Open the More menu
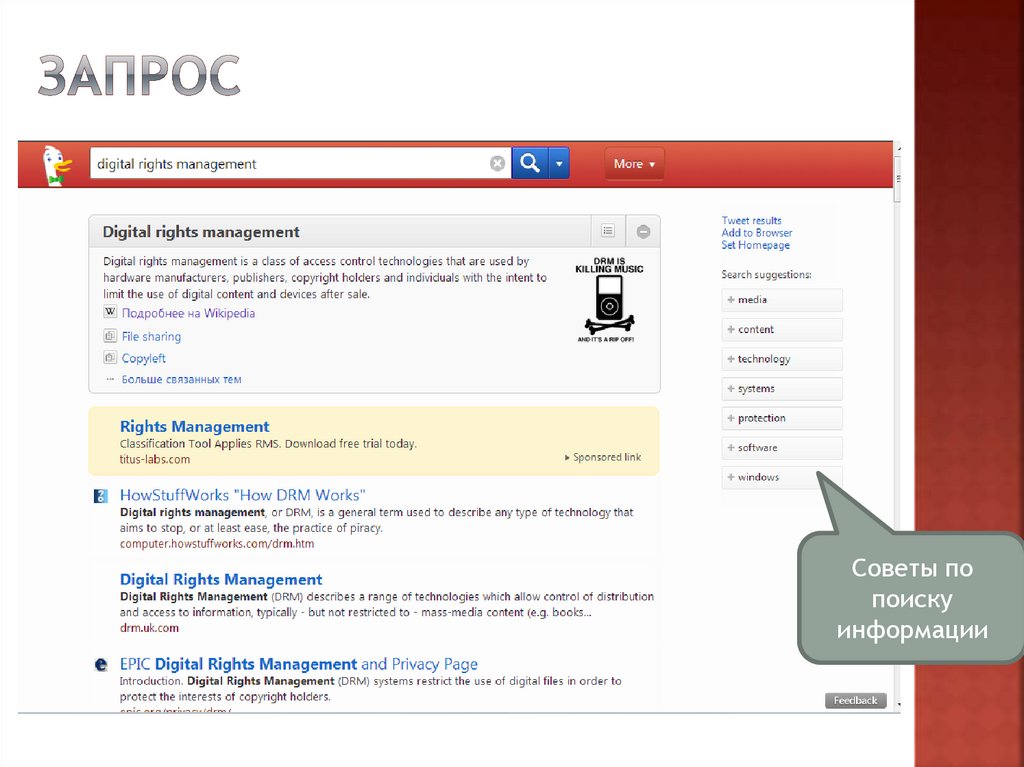The height and width of the screenshot is (767, 1024). [633, 164]
